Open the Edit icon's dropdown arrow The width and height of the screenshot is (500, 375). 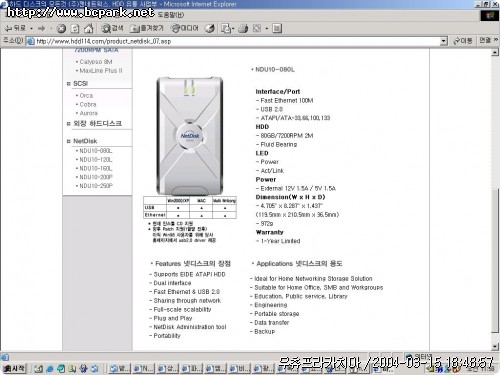267,29
